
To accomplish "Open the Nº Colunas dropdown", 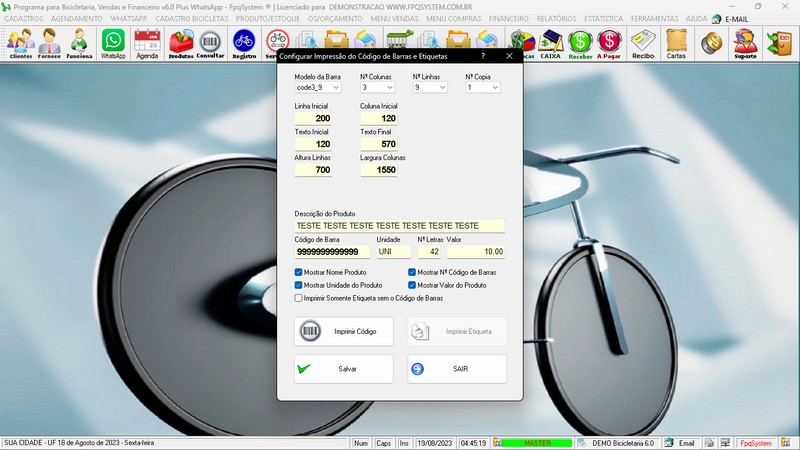I will (x=389, y=88).
